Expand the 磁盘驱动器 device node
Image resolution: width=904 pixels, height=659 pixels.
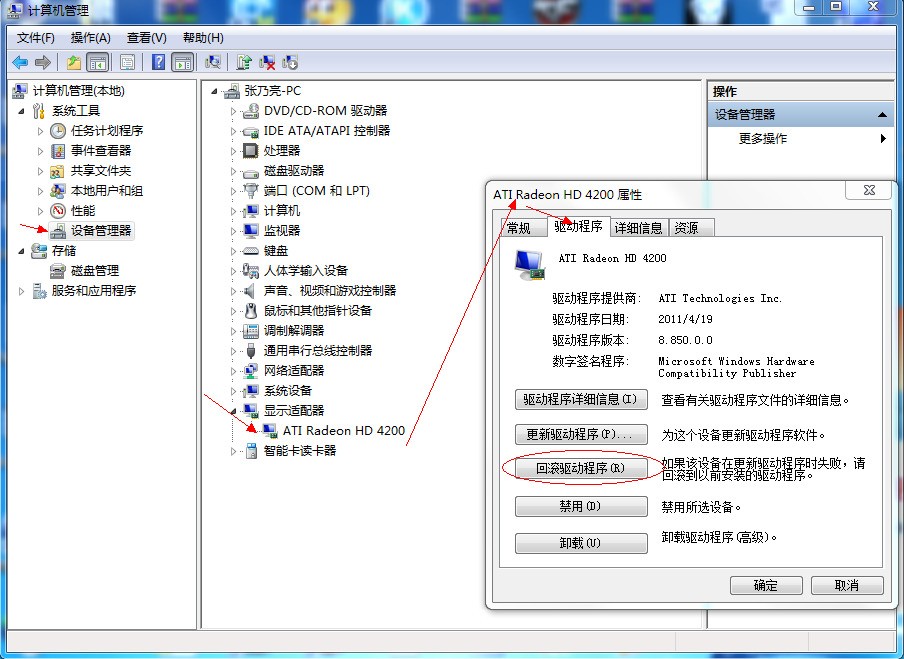pos(233,171)
